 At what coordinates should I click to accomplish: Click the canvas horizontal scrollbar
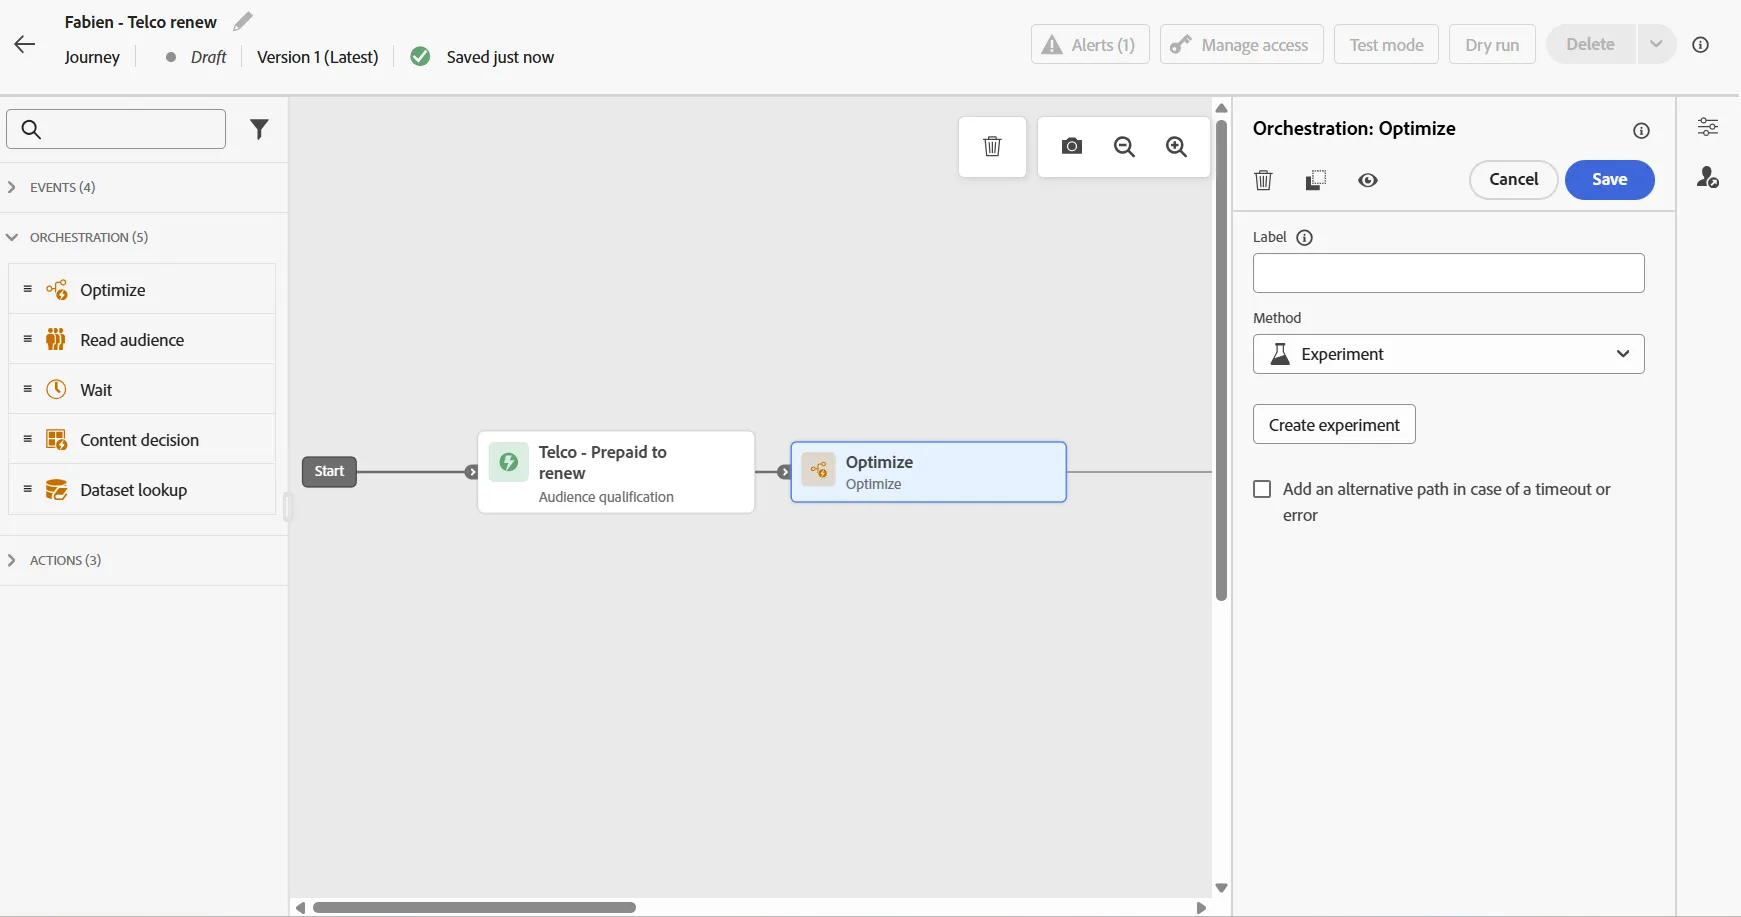pos(474,907)
